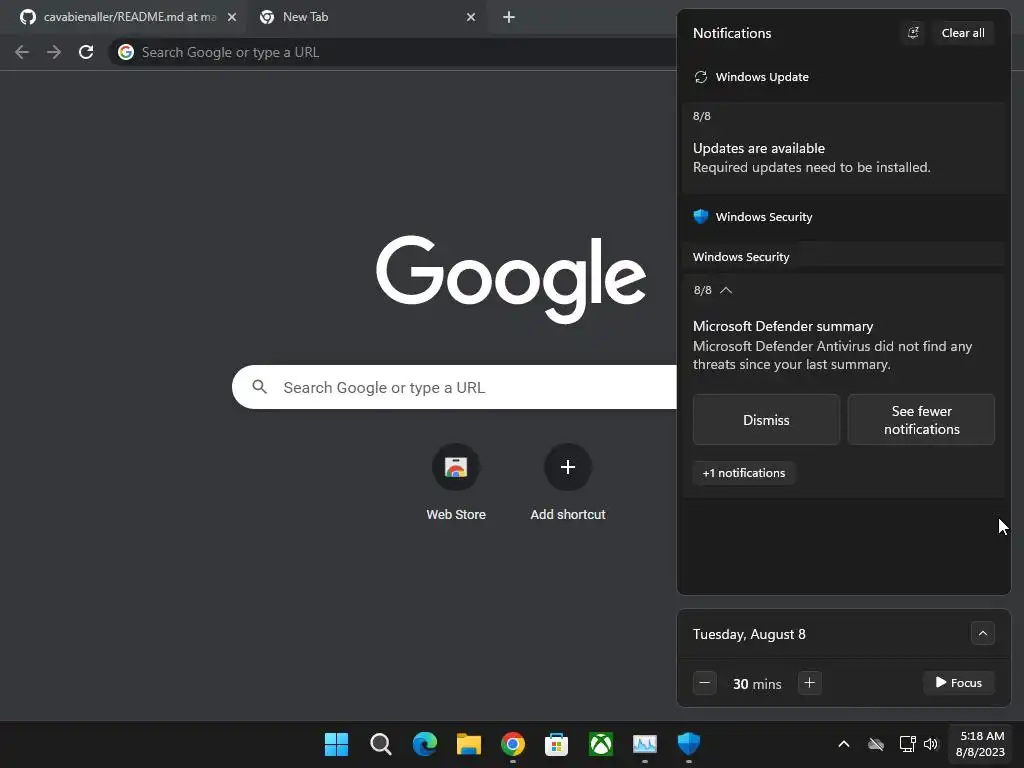
Task: Close the cavabienaller/README.md tab
Action: click(x=232, y=17)
